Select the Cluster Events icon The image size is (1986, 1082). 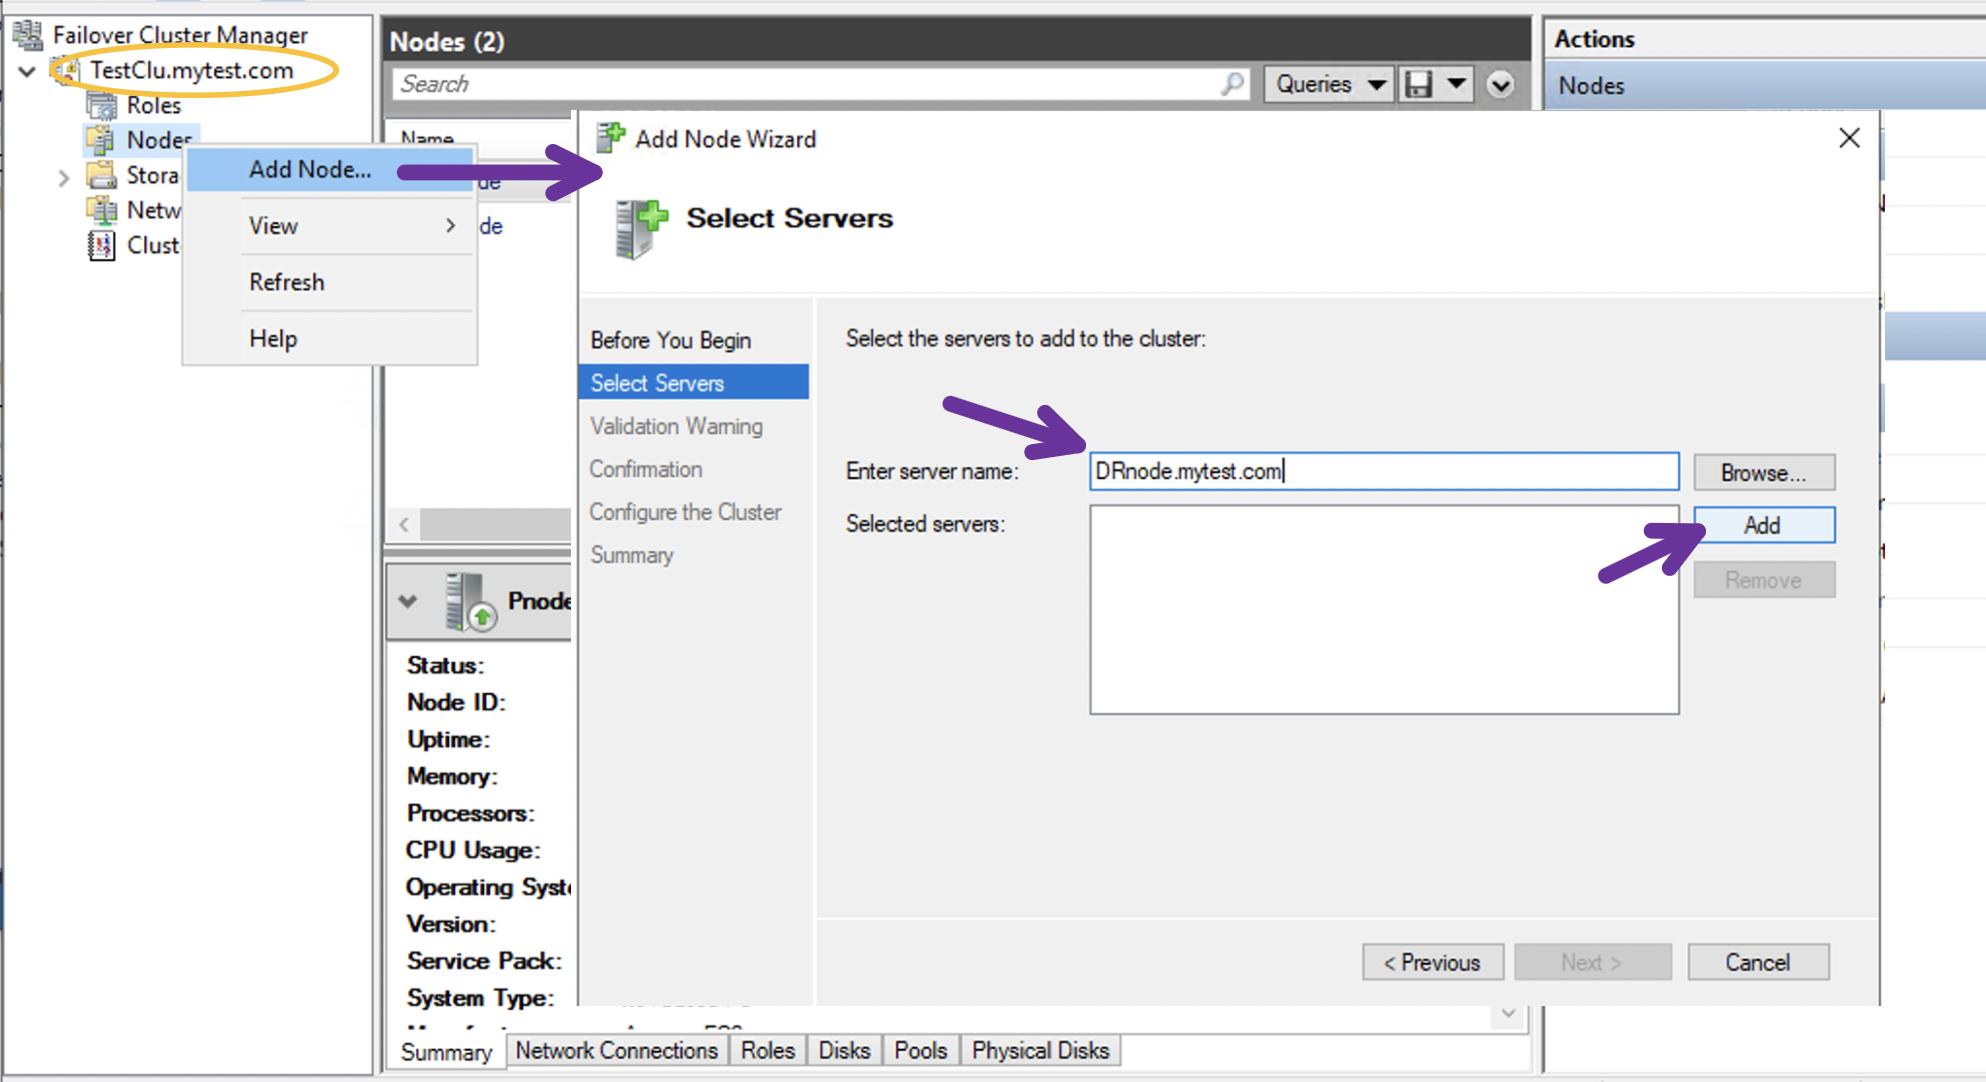click(x=101, y=245)
